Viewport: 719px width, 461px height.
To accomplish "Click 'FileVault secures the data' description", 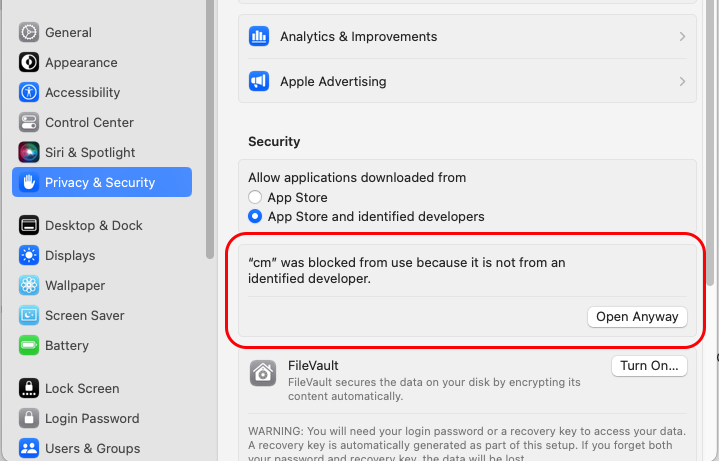I will click(434, 389).
